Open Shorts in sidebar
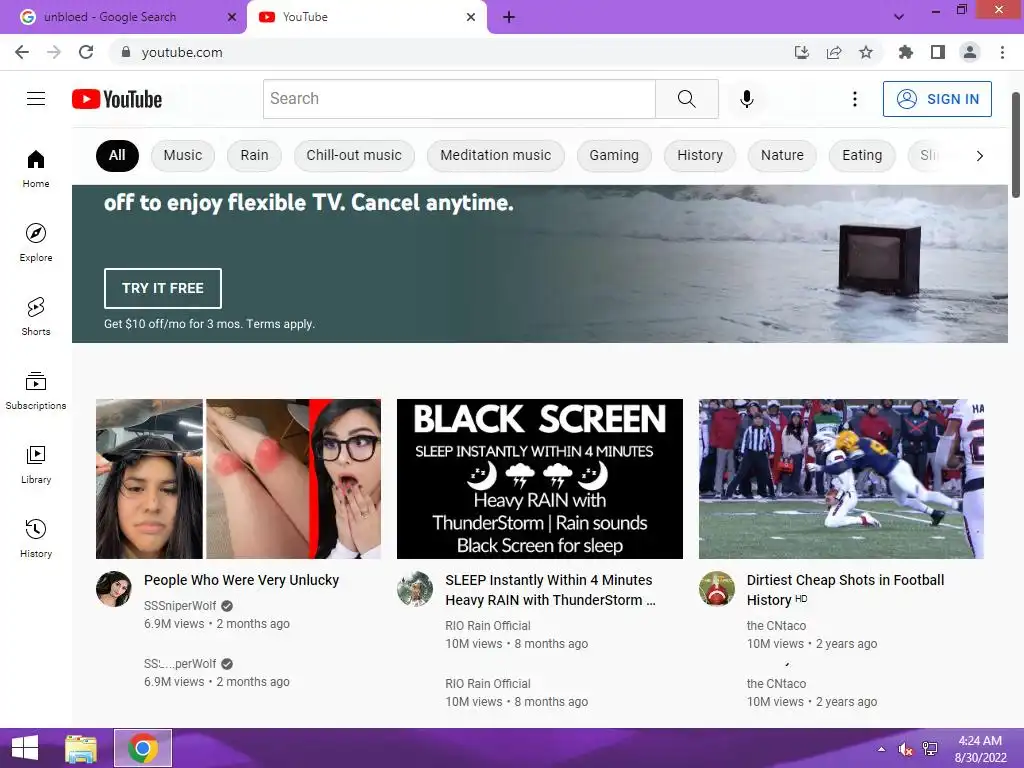Screen dimensions: 1024x768 tap(36, 316)
